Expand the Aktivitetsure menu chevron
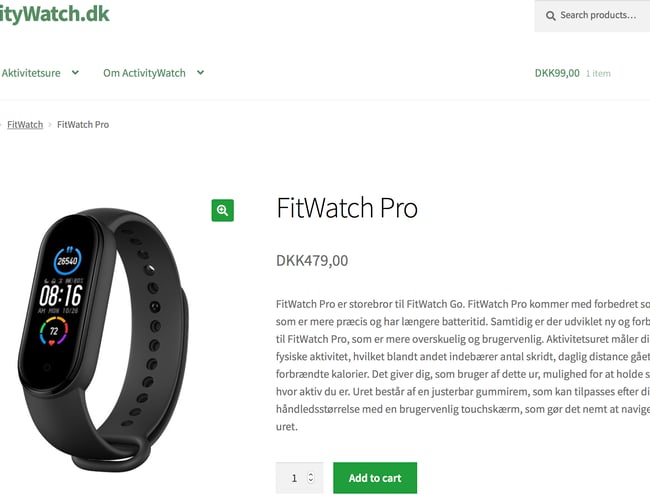The height and width of the screenshot is (500, 650). point(75,73)
